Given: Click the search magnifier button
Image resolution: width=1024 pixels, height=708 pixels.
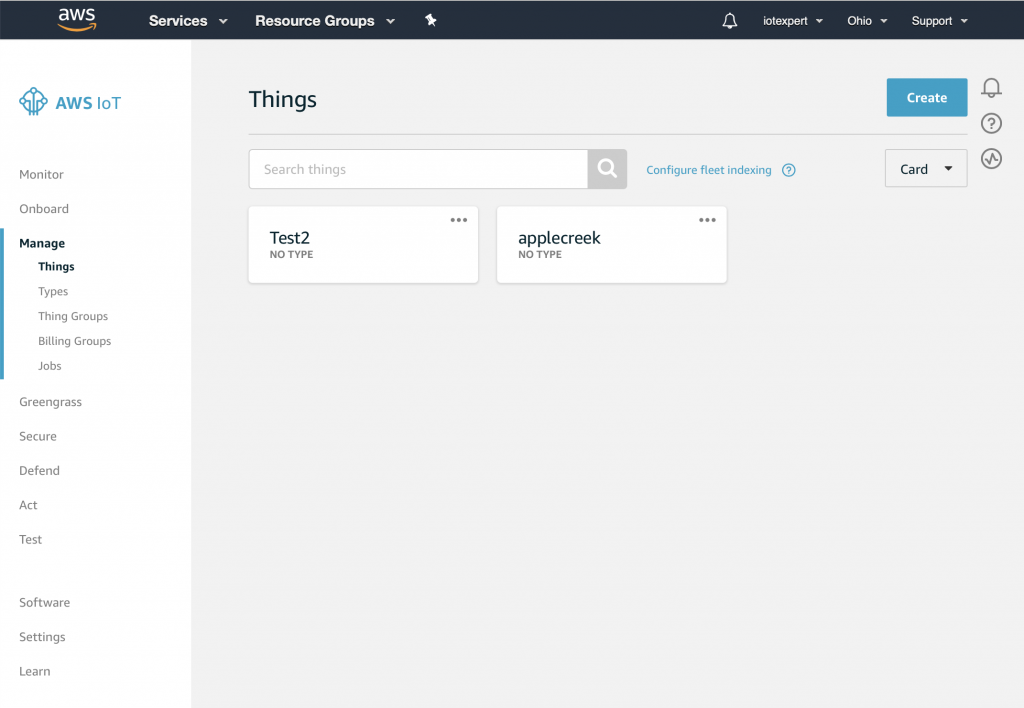Looking at the screenshot, I should click(607, 169).
